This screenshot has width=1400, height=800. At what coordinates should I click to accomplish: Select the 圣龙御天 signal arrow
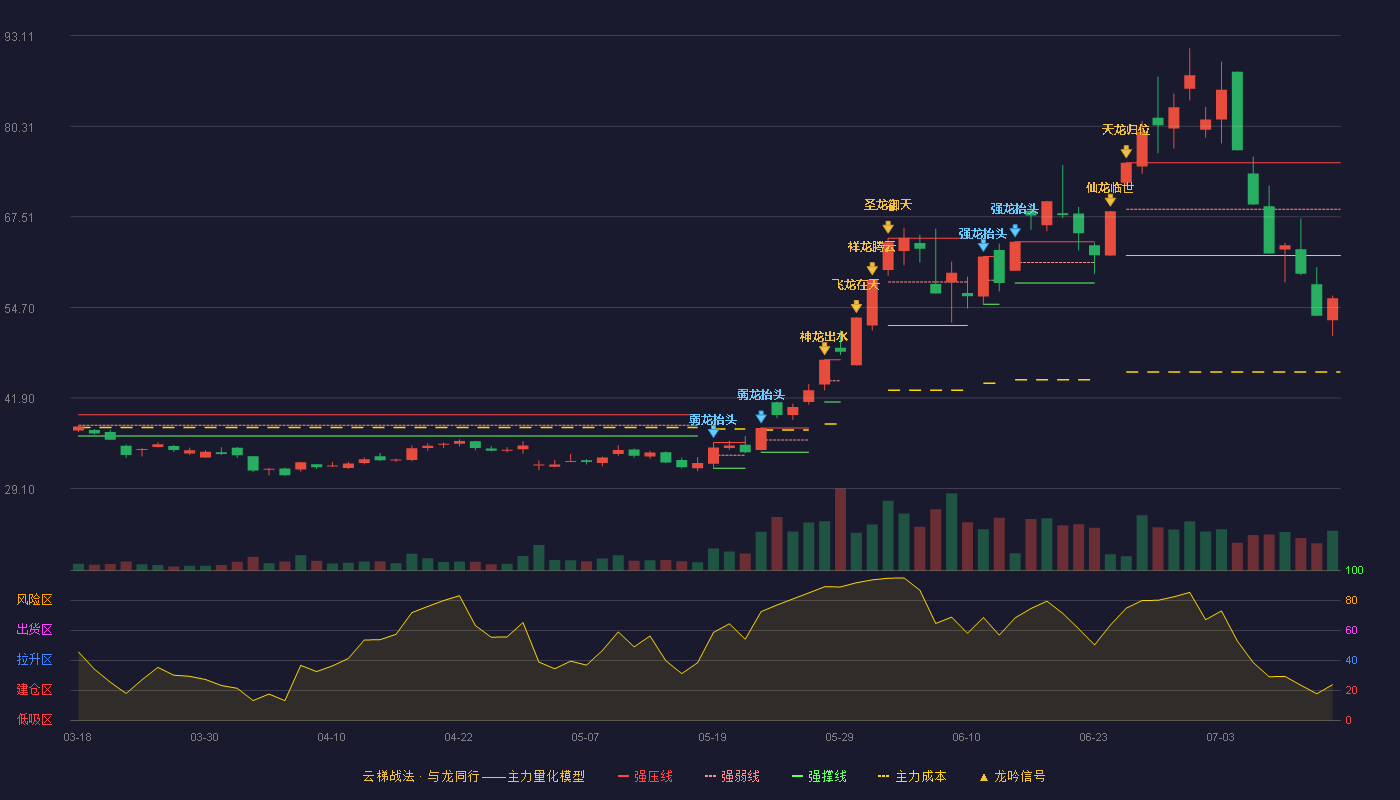pyautogui.click(x=888, y=227)
